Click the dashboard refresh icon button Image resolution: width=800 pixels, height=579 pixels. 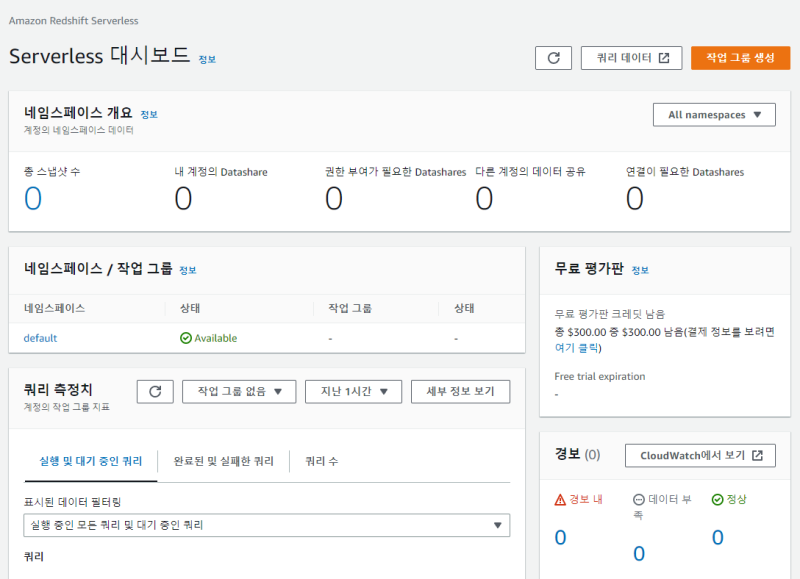tap(553, 58)
